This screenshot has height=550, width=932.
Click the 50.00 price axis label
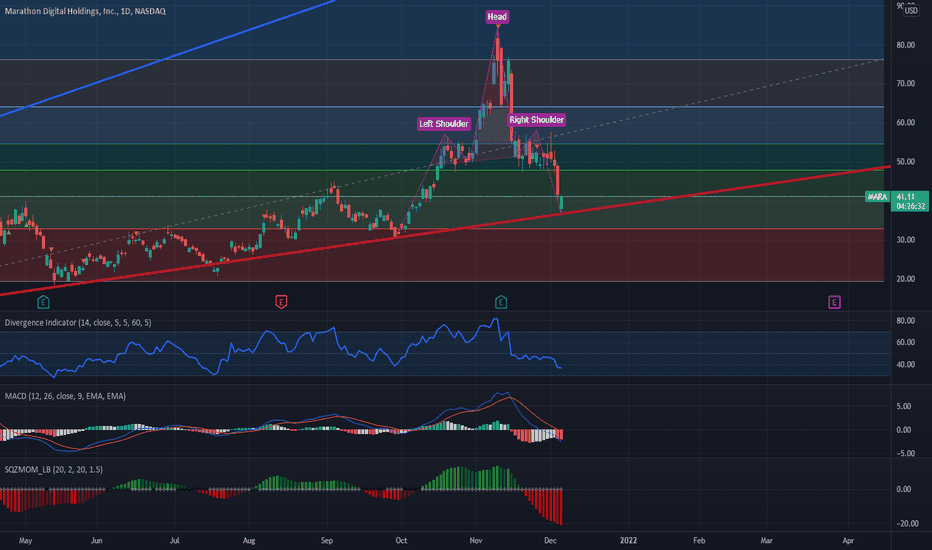pos(906,162)
